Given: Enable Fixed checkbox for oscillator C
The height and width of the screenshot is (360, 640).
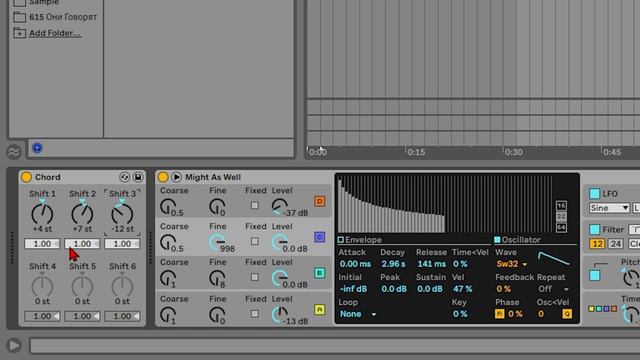Looking at the screenshot, I should [x=255, y=241].
